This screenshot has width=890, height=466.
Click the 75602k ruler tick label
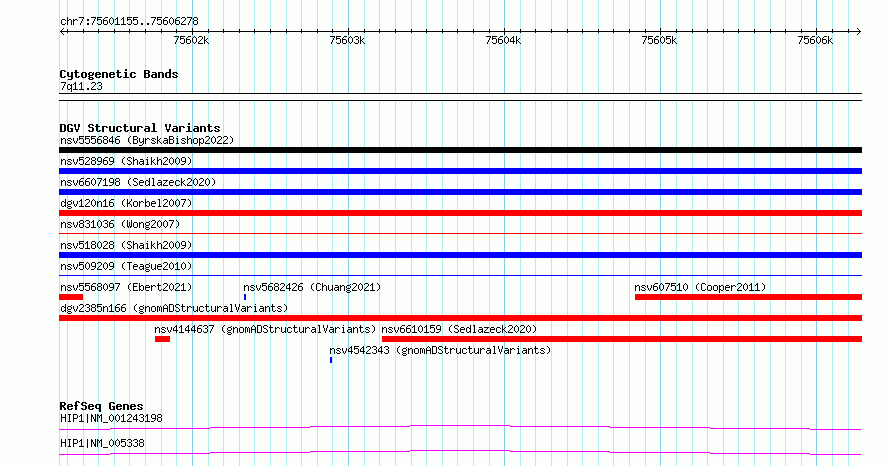(x=191, y=40)
